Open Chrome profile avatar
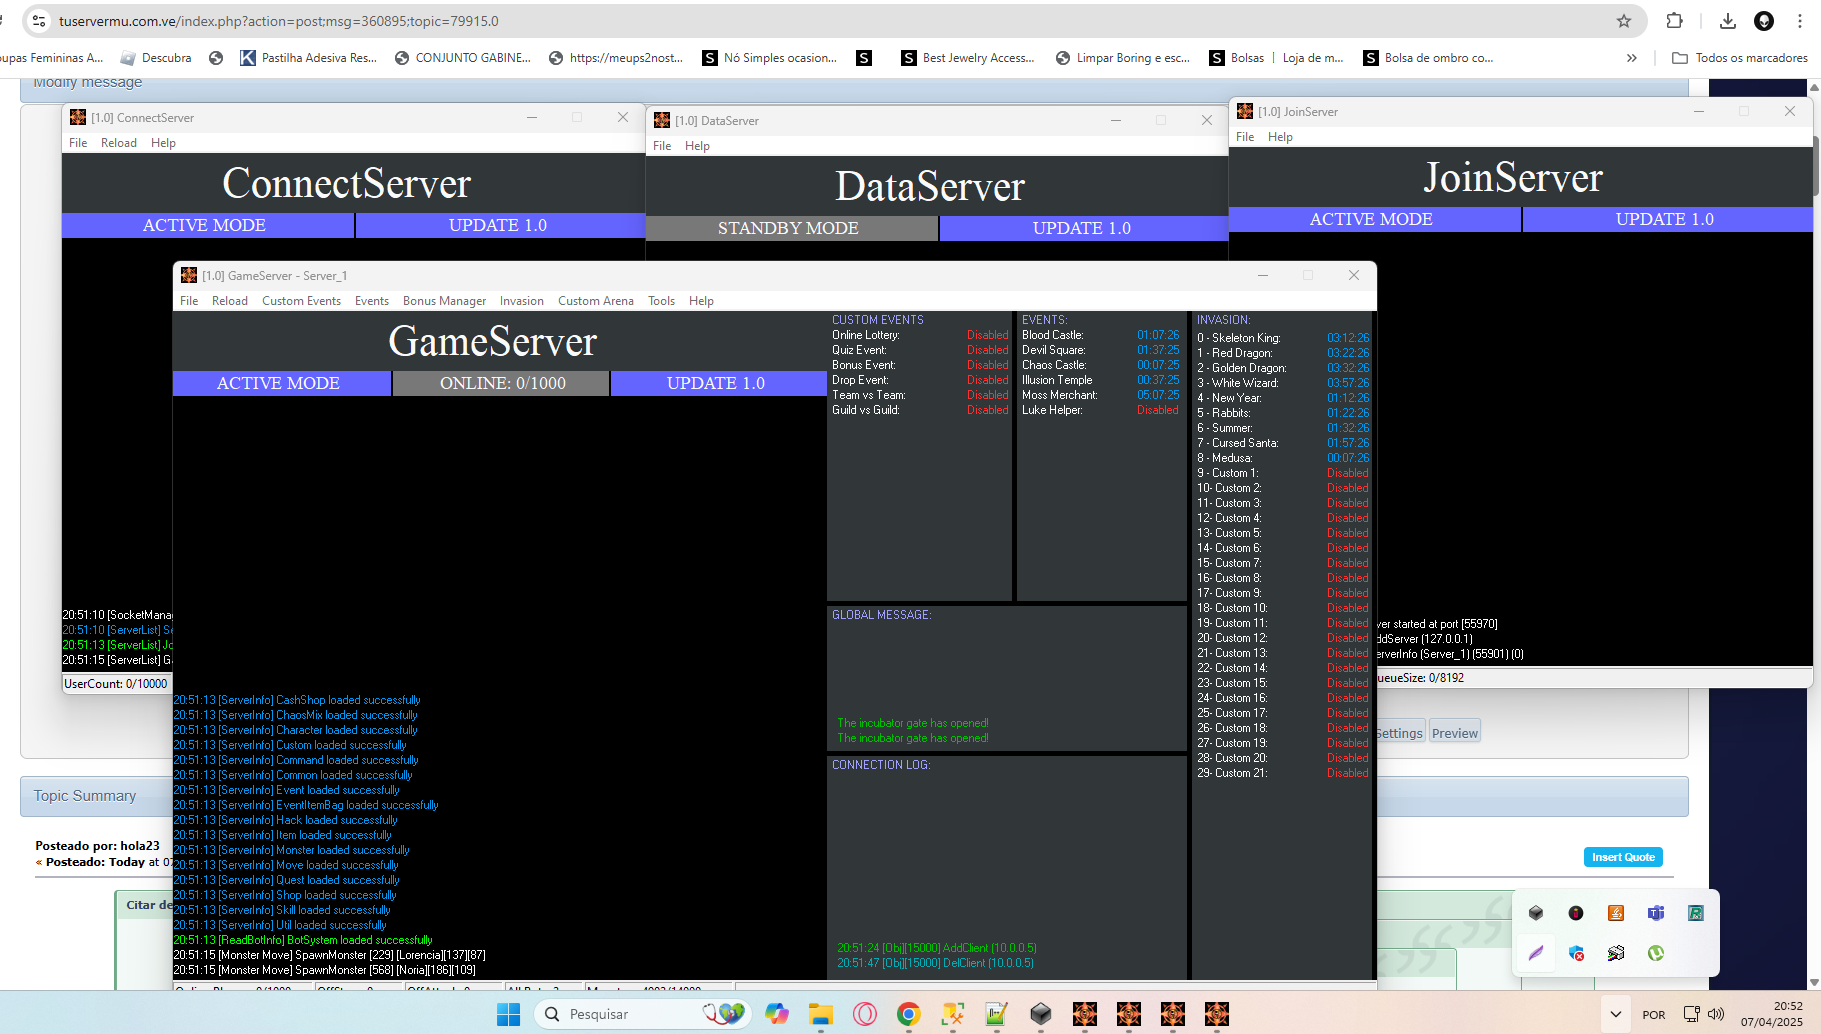Viewport: 1821px width, 1034px height. tap(1764, 21)
